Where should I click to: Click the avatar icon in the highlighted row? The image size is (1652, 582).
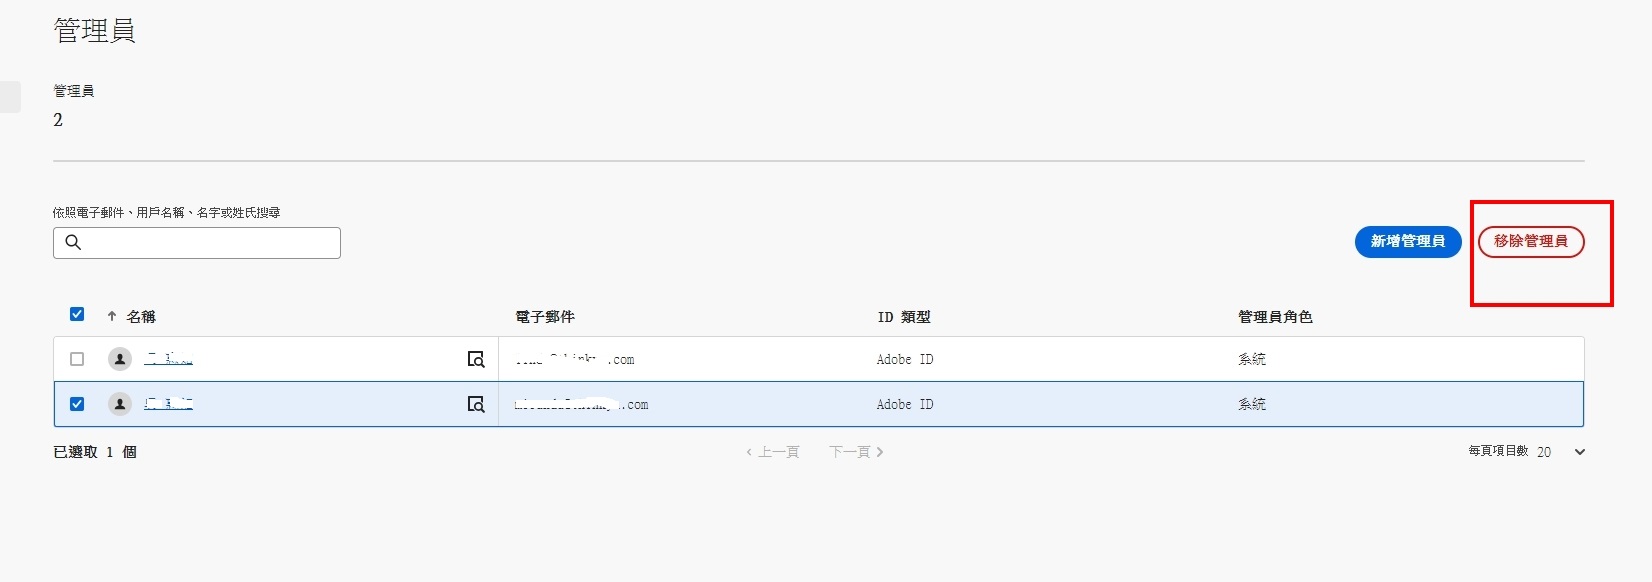click(120, 404)
